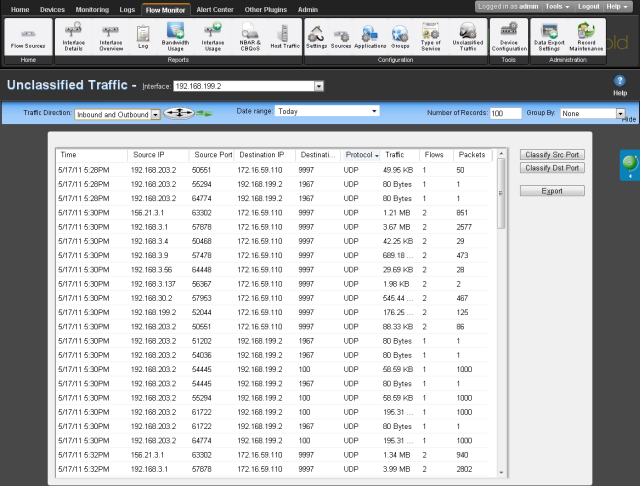This screenshot has height=486, width=640.
Task: Hide the filter options bar
Action: tap(629, 119)
